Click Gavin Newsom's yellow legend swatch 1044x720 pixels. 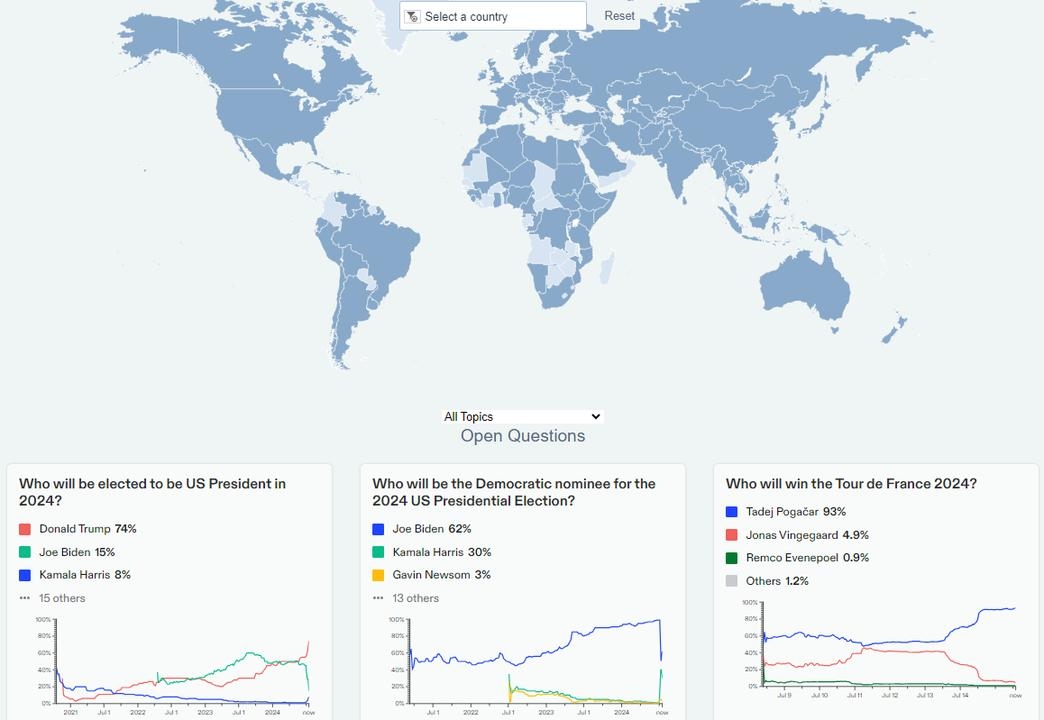pos(378,575)
